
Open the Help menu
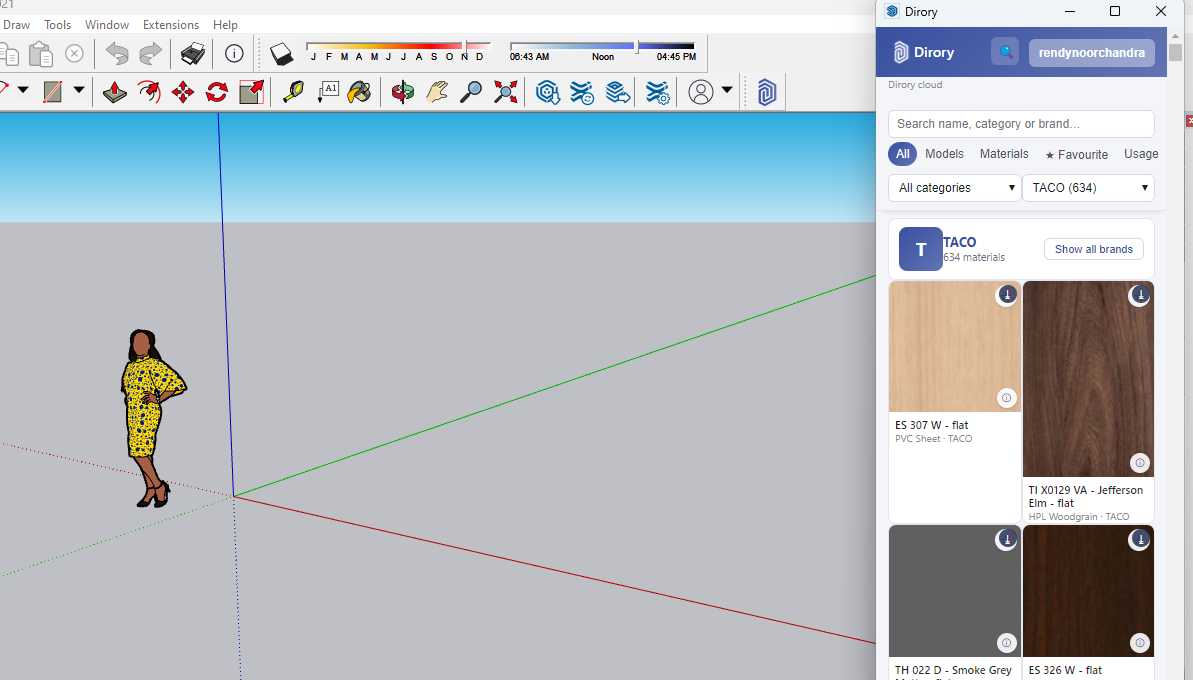(x=225, y=25)
